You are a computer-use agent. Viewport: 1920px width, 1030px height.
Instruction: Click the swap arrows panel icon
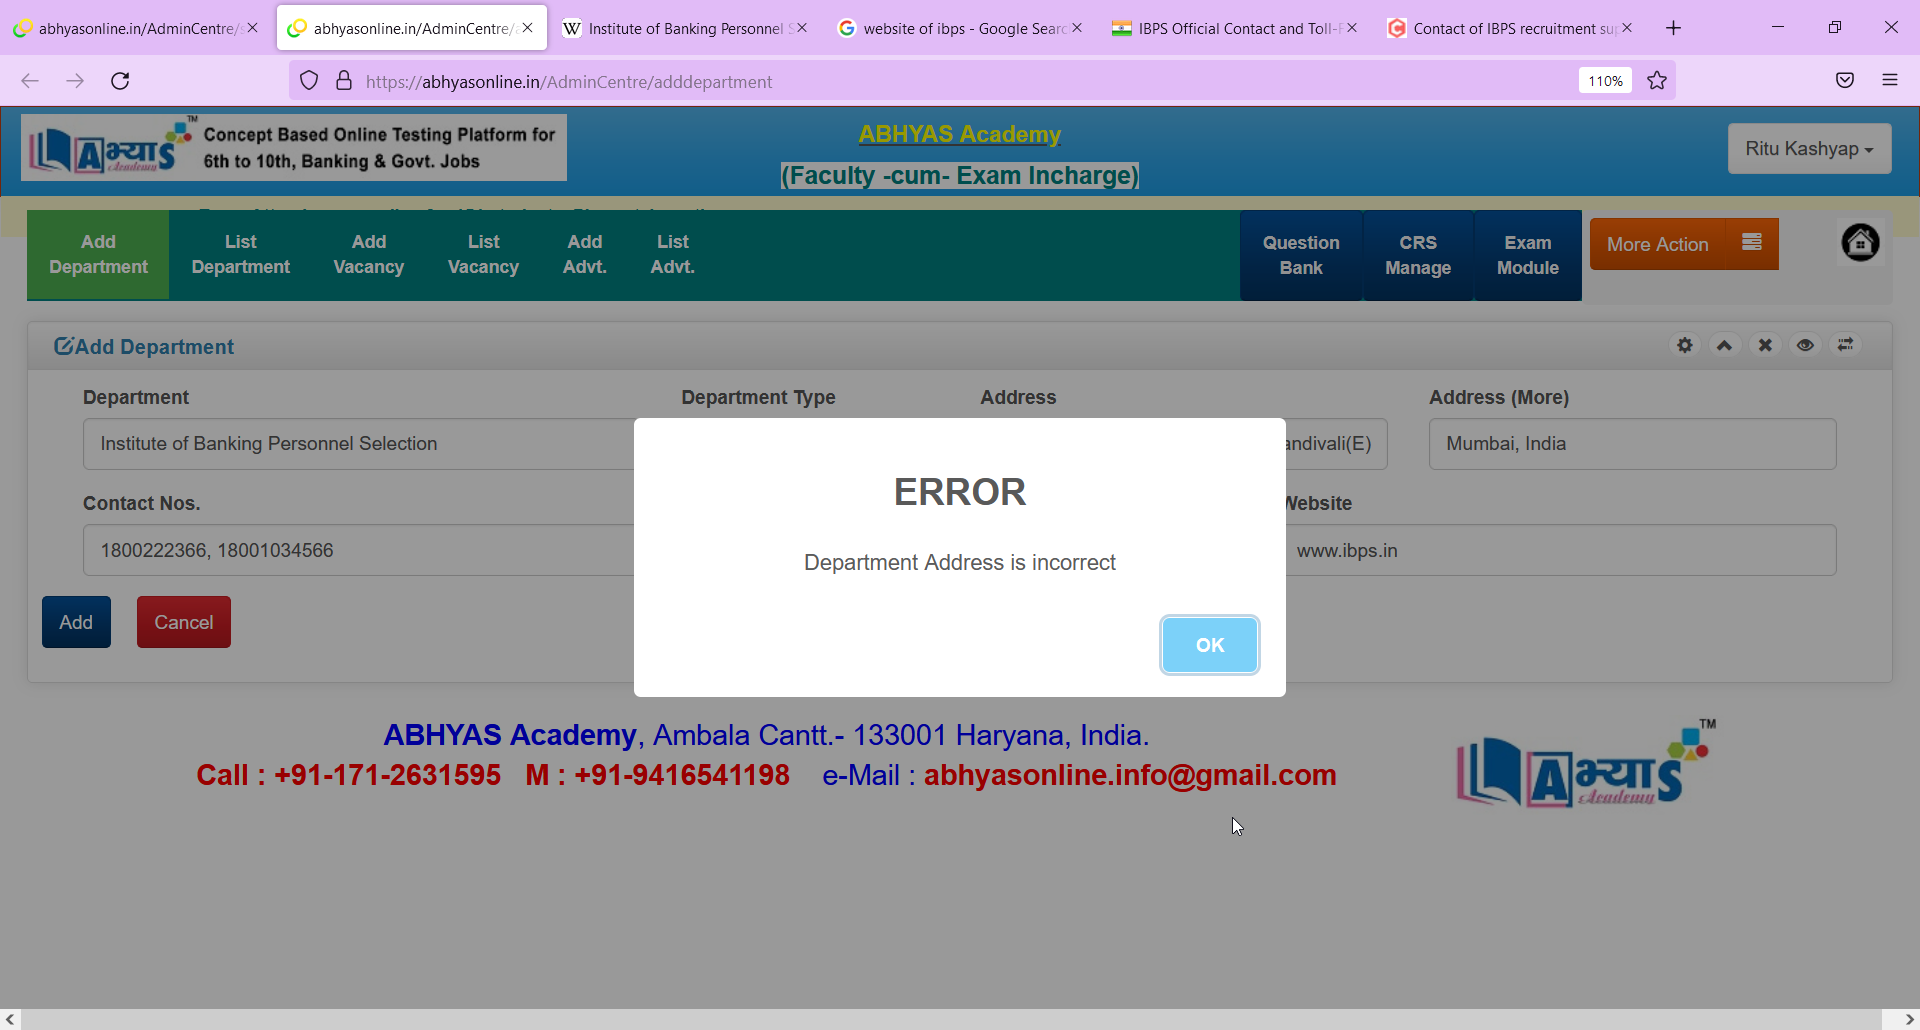pos(1845,345)
